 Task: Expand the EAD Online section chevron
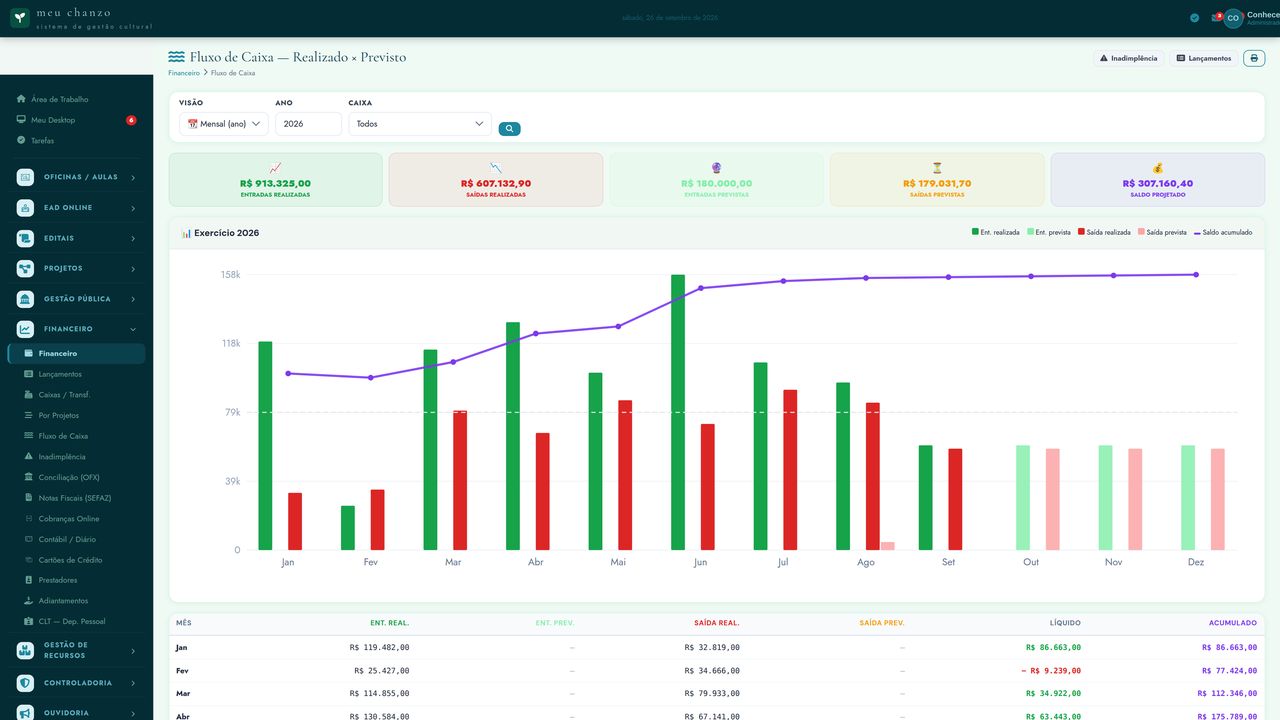[133, 208]
